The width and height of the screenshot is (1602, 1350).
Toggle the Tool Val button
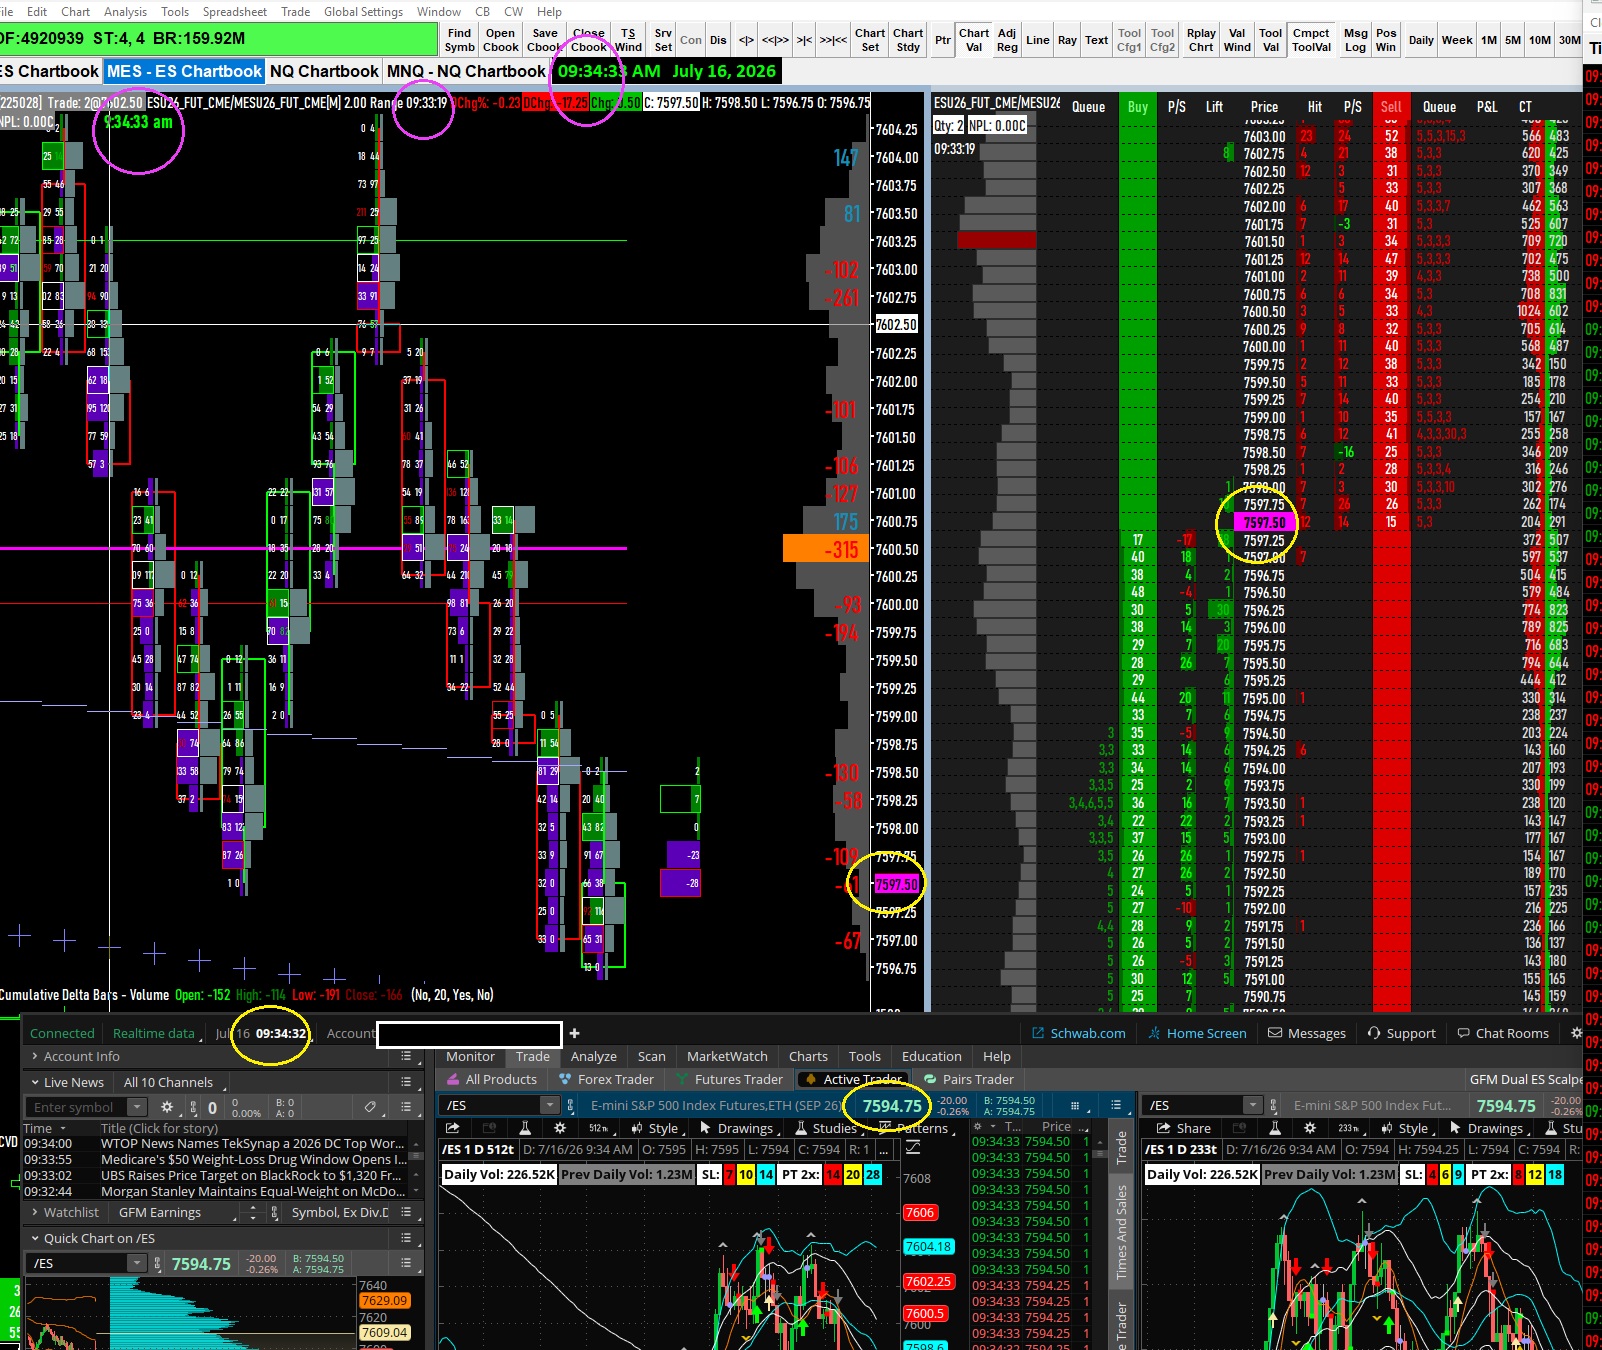[x=1271, y=40]
